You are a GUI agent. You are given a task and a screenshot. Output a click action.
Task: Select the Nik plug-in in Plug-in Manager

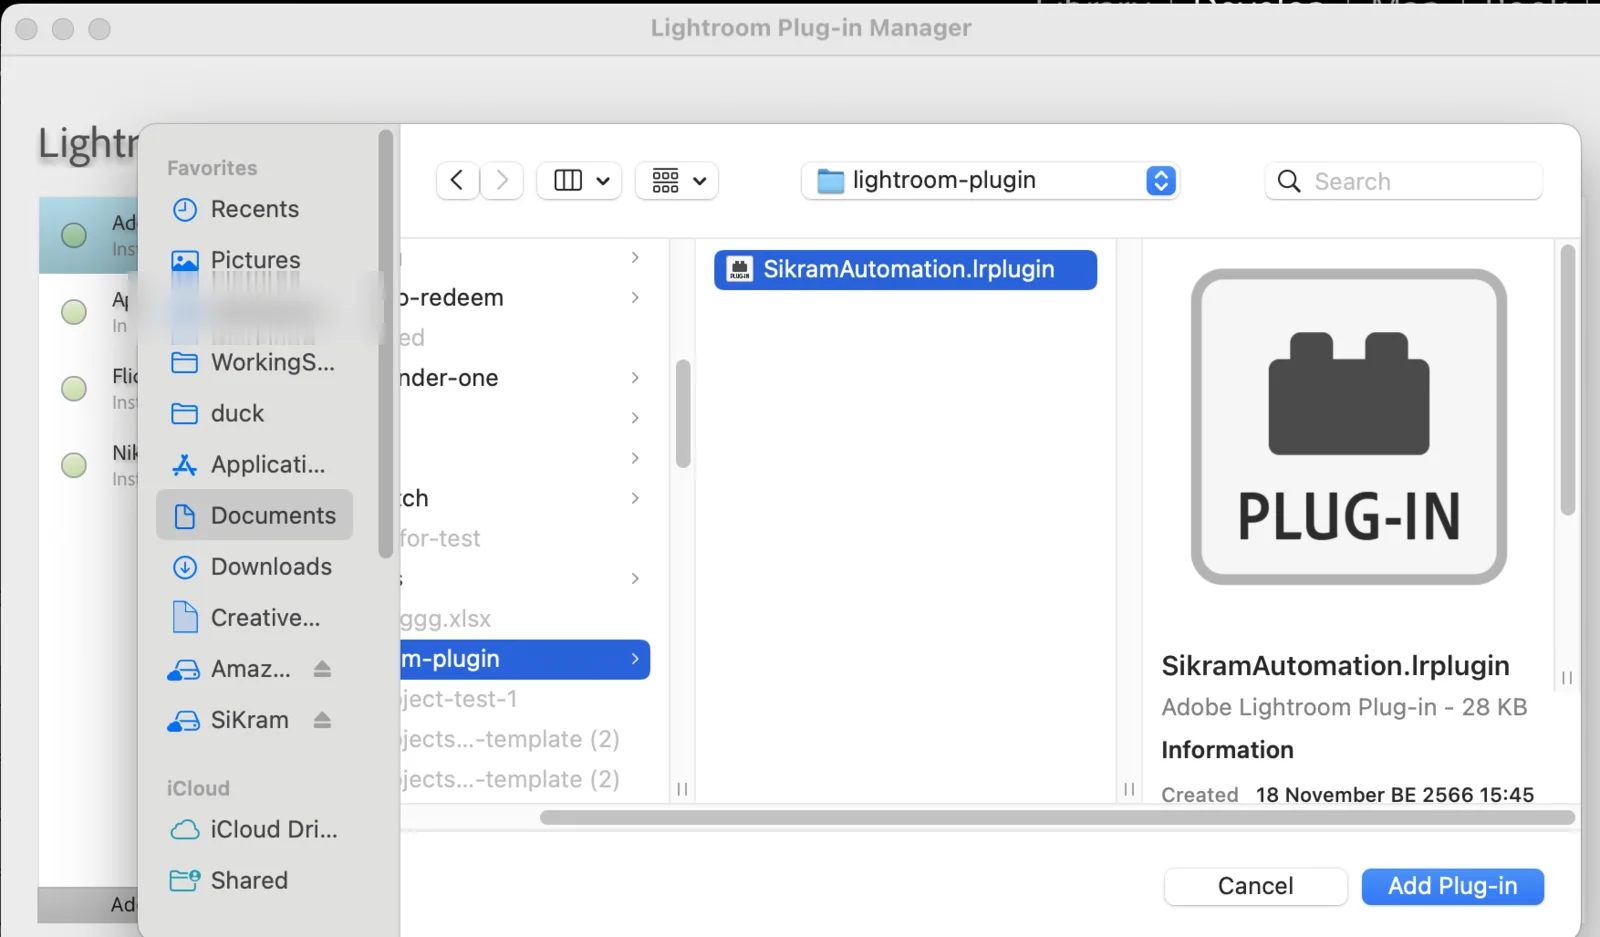[88, 465]
